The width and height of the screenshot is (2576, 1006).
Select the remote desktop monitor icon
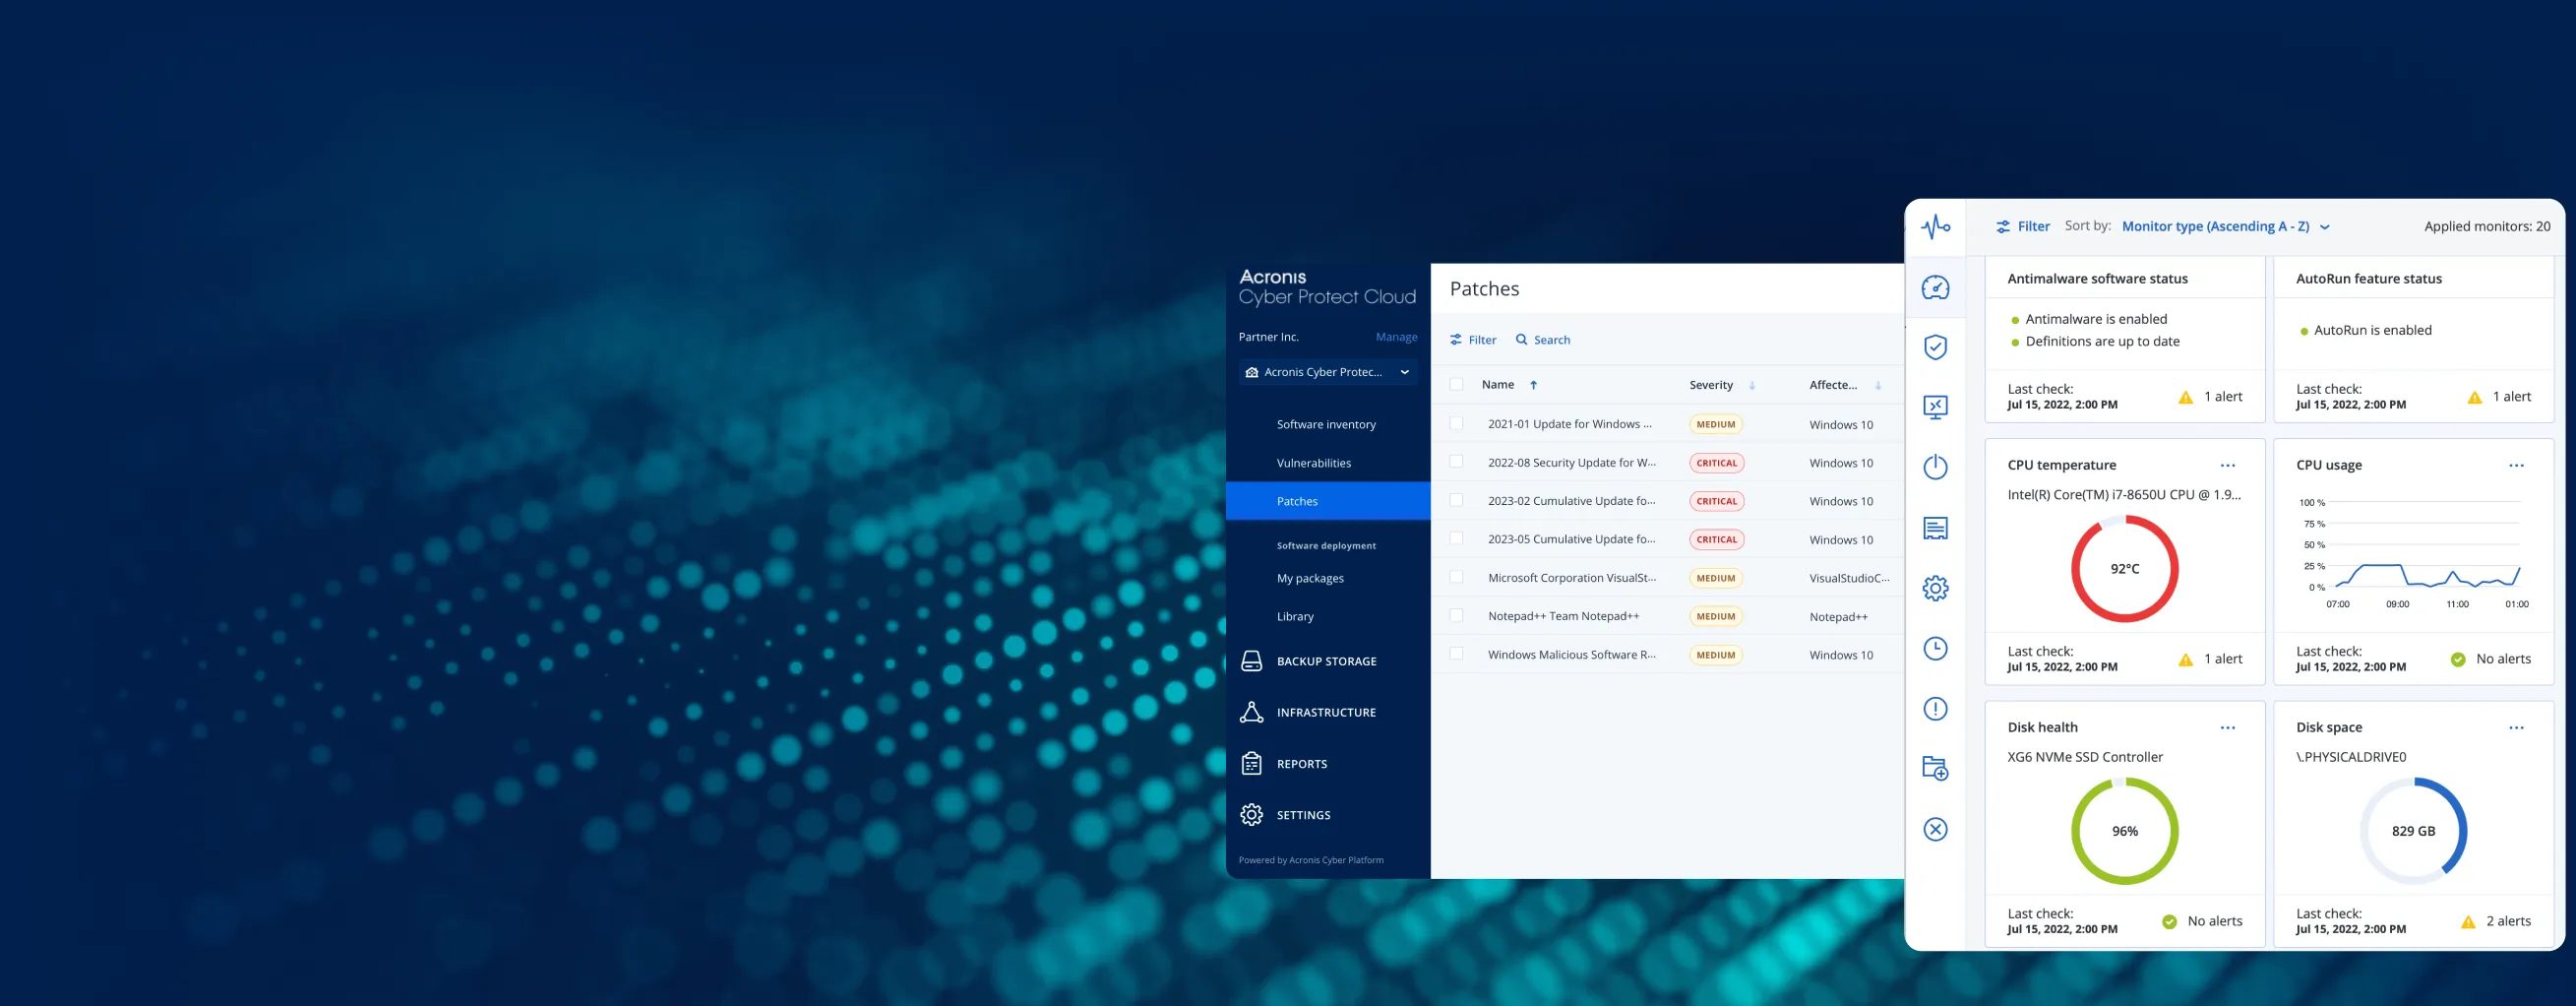[x=1935, y=407]
